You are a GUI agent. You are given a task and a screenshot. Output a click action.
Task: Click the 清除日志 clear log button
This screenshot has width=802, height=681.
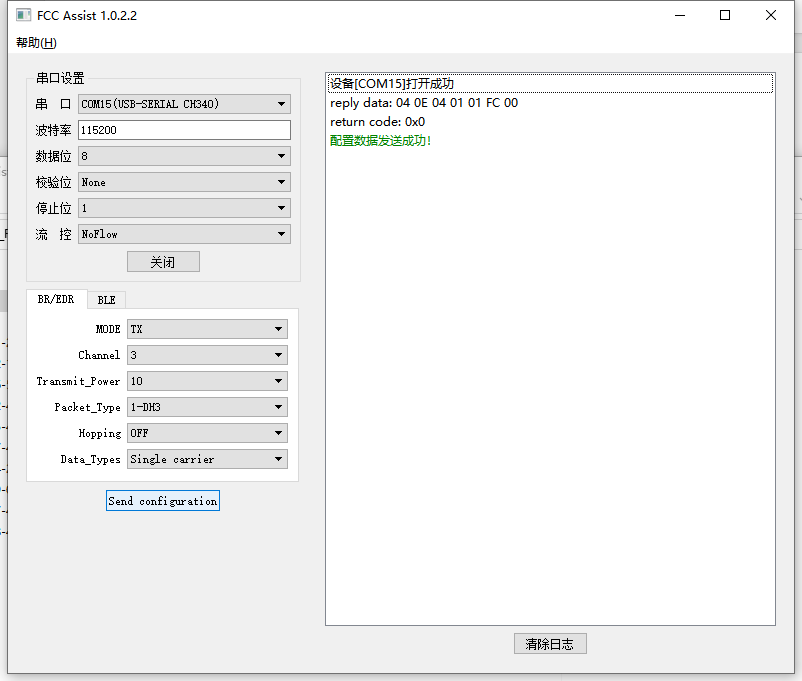coord(550,644)
